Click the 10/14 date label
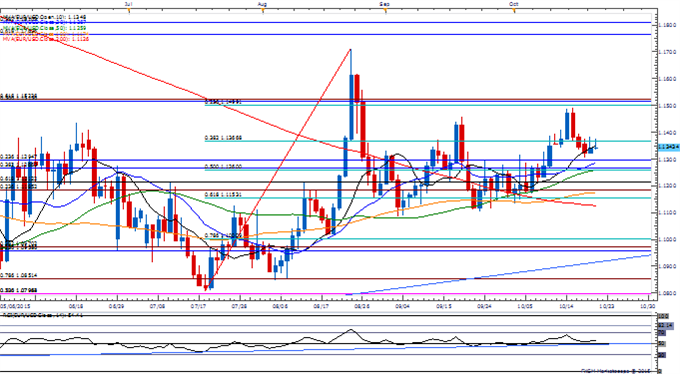 tap(566, 306)
